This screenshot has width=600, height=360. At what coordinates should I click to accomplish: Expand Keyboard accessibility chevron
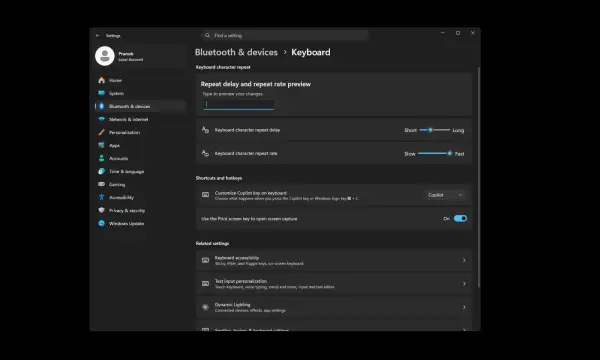coord(464,261)
